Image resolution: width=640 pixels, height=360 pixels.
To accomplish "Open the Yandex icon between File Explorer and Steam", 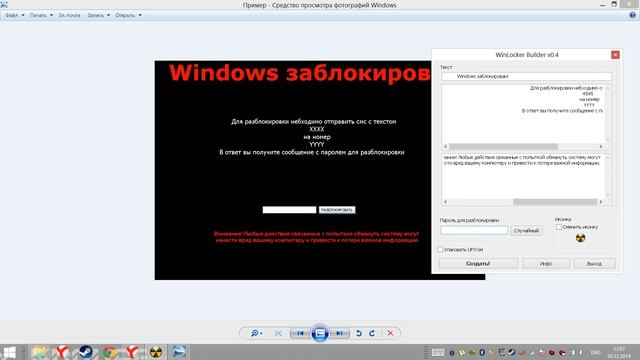I will [x=62, y=352].
